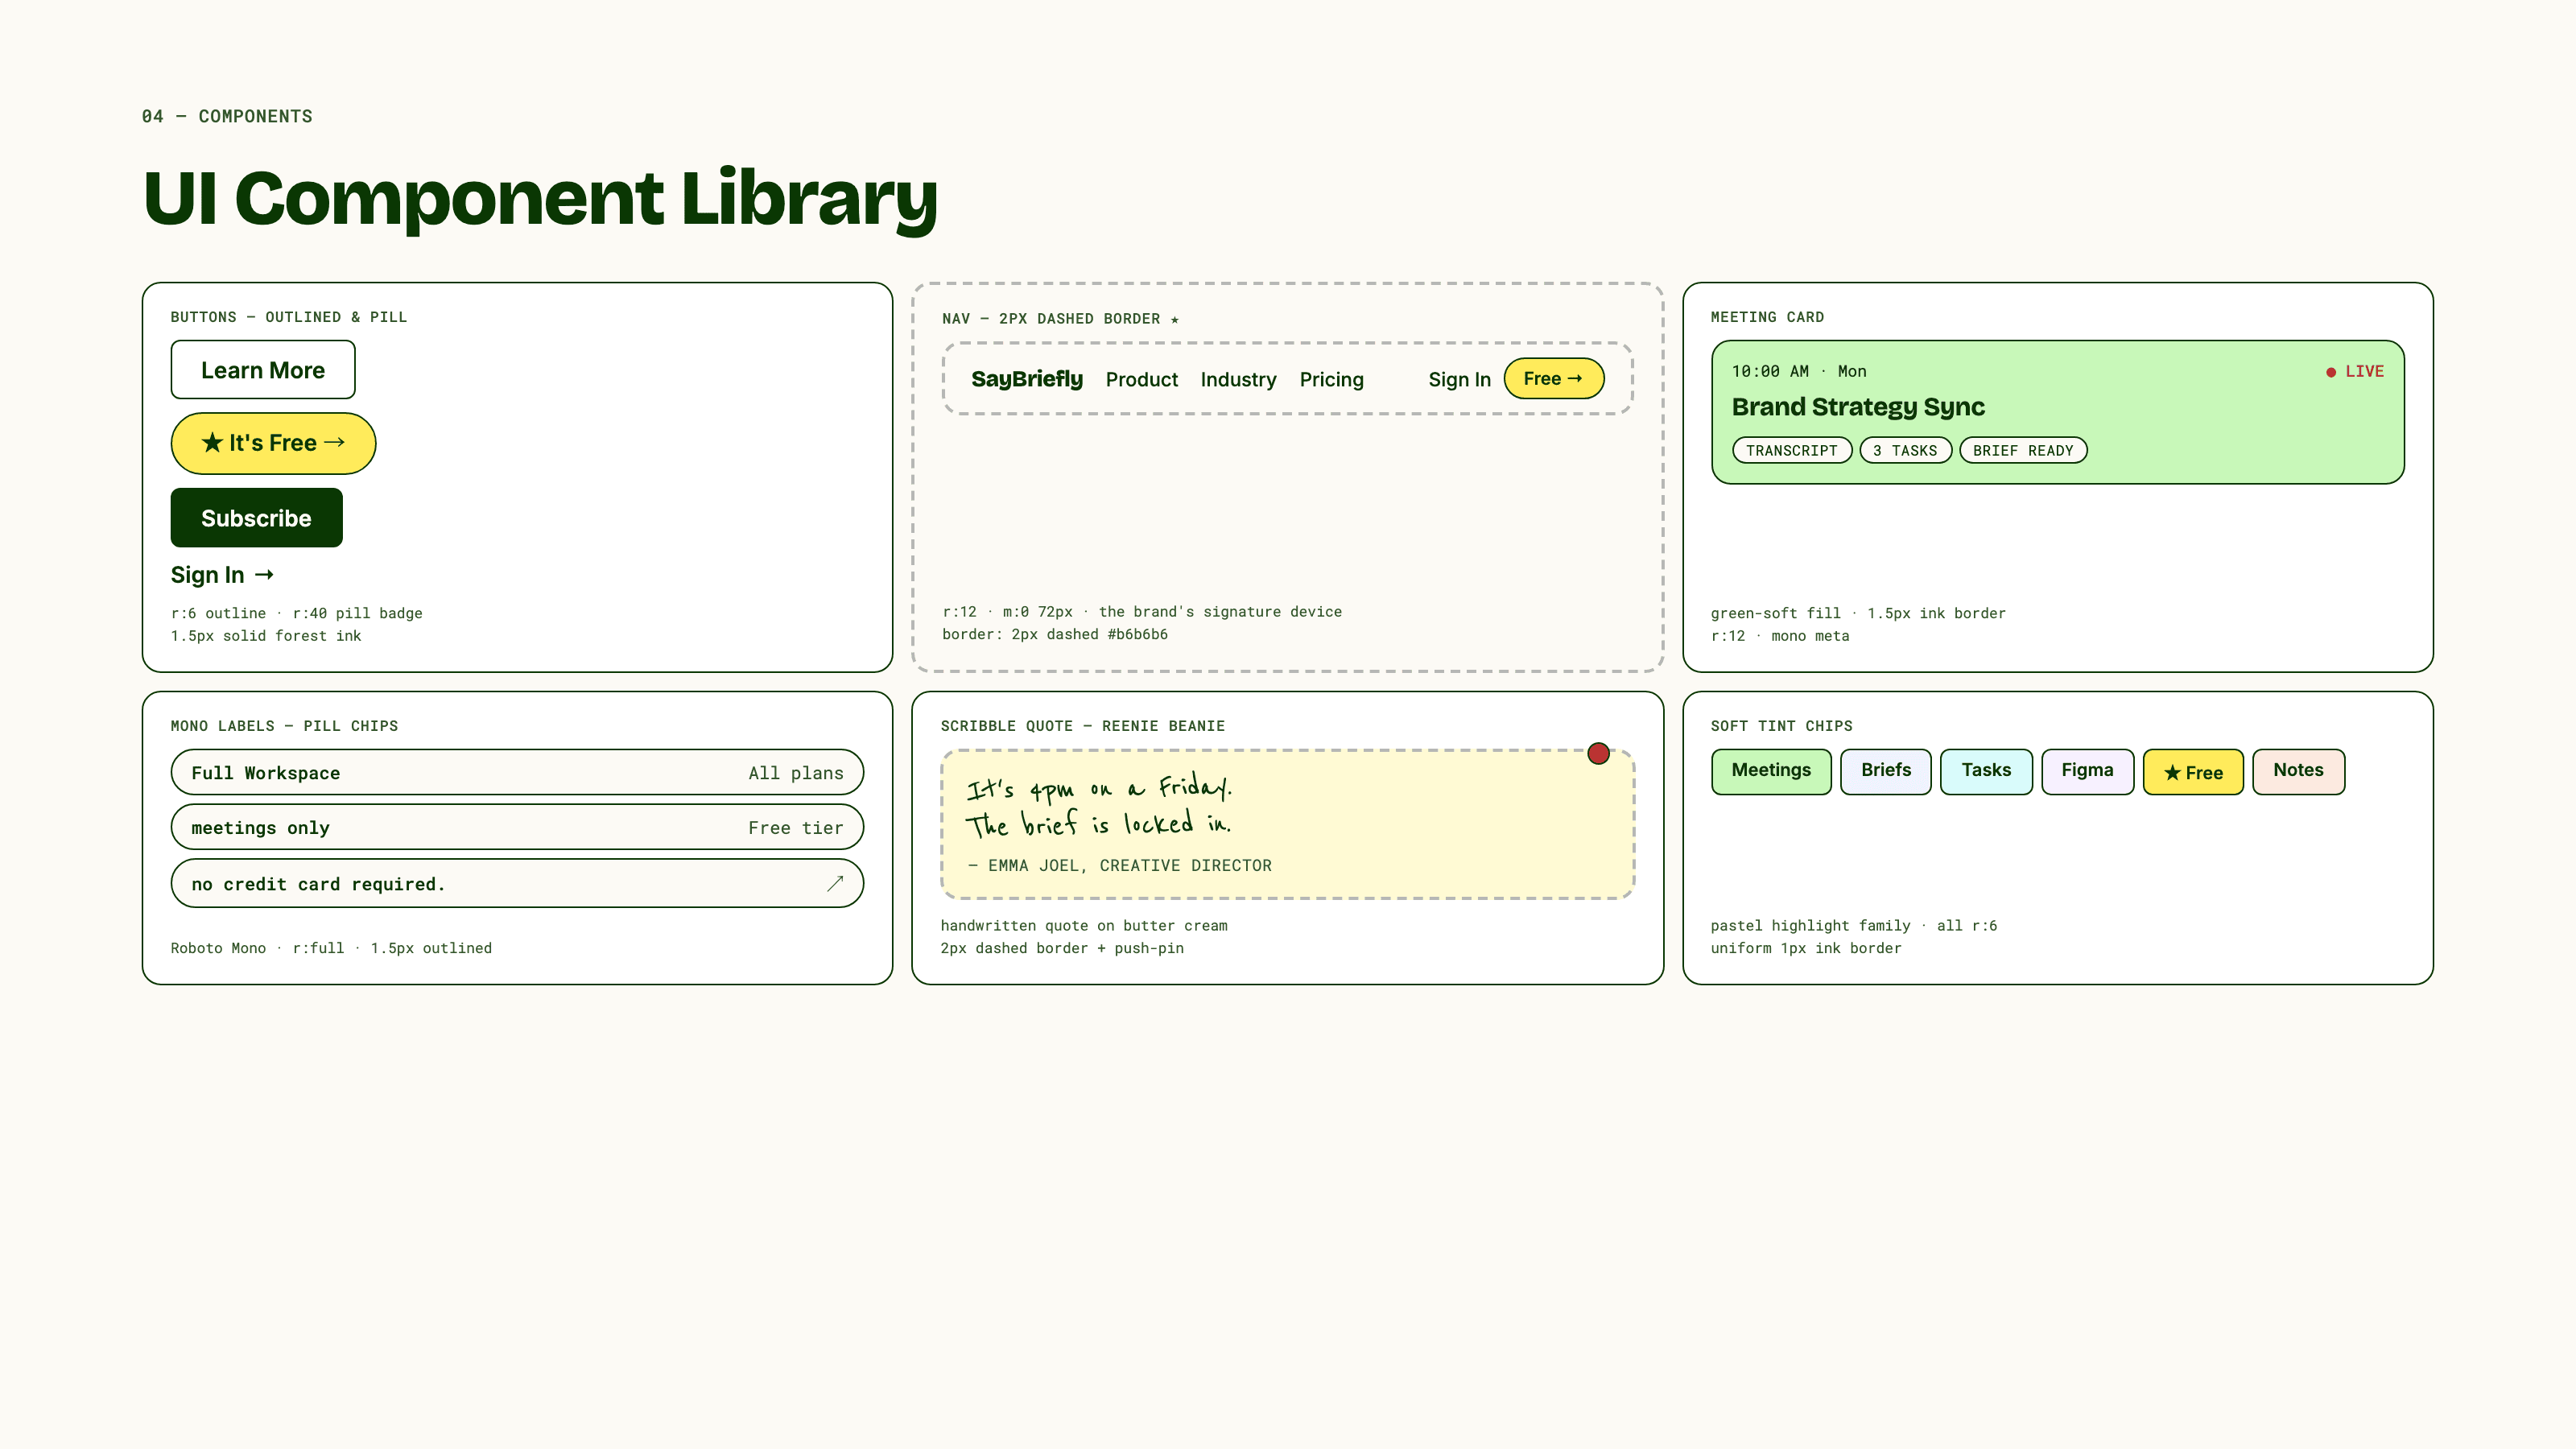
Task: Select the BRIEF READY chip
Action: pyautogui.click(x=2023, y=450)
